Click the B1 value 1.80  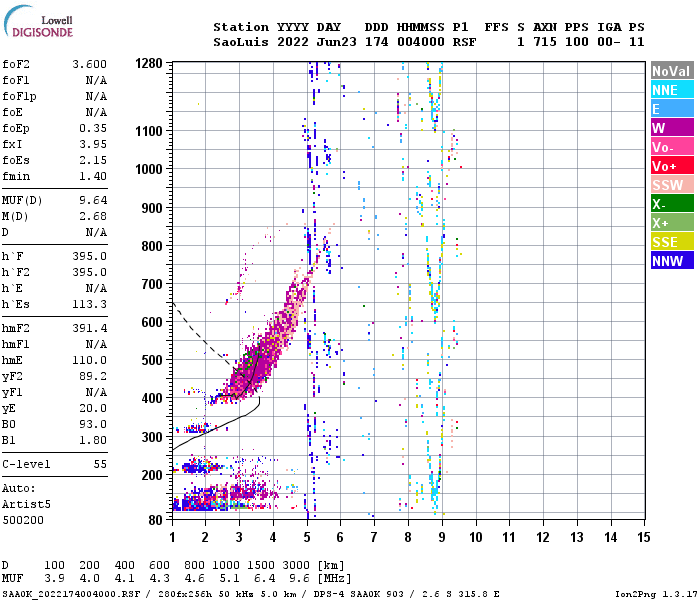point(93,440)
